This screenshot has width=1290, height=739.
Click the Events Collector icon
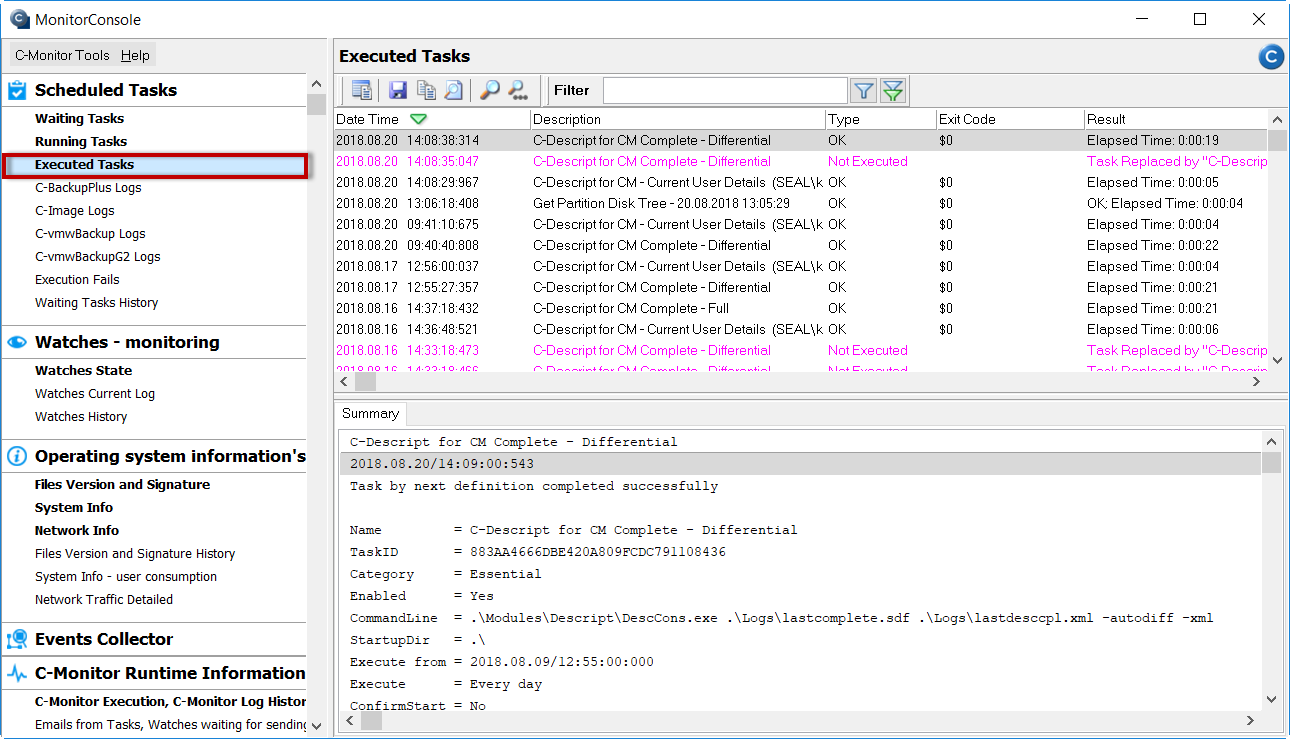(17, 639)
